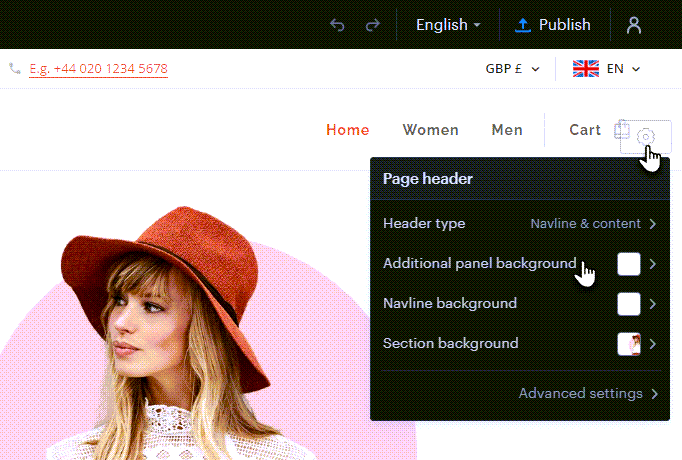Open the Section background image thumbnail
The height and width of the screenshot is (460, 682).
click(628, 344)
